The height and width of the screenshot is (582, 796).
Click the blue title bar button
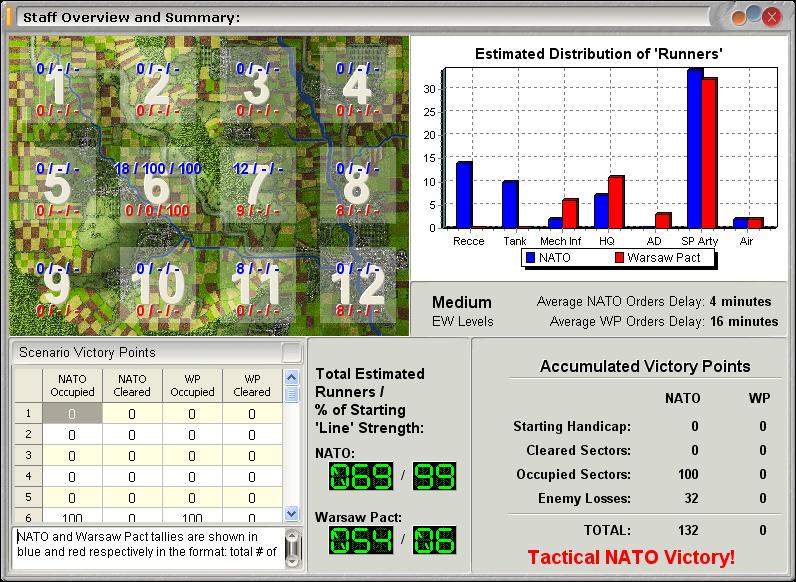(x=754, y=14)
